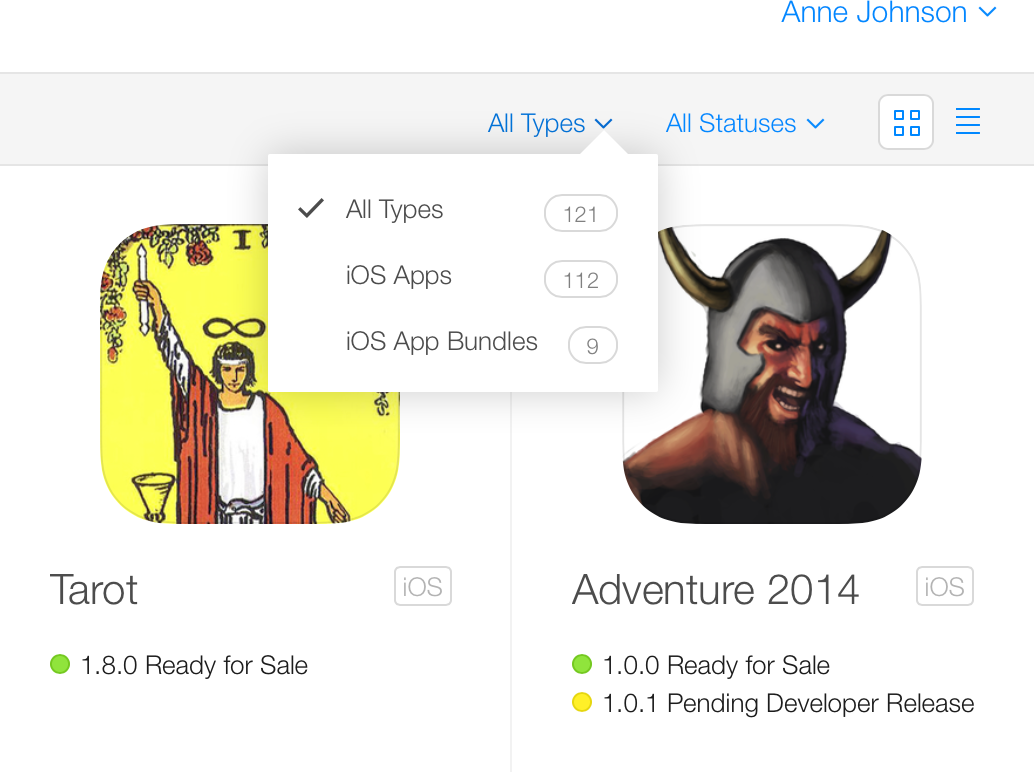
Task: Expand the All Statuses filter dropdown
Action: (x=744, y=124)
